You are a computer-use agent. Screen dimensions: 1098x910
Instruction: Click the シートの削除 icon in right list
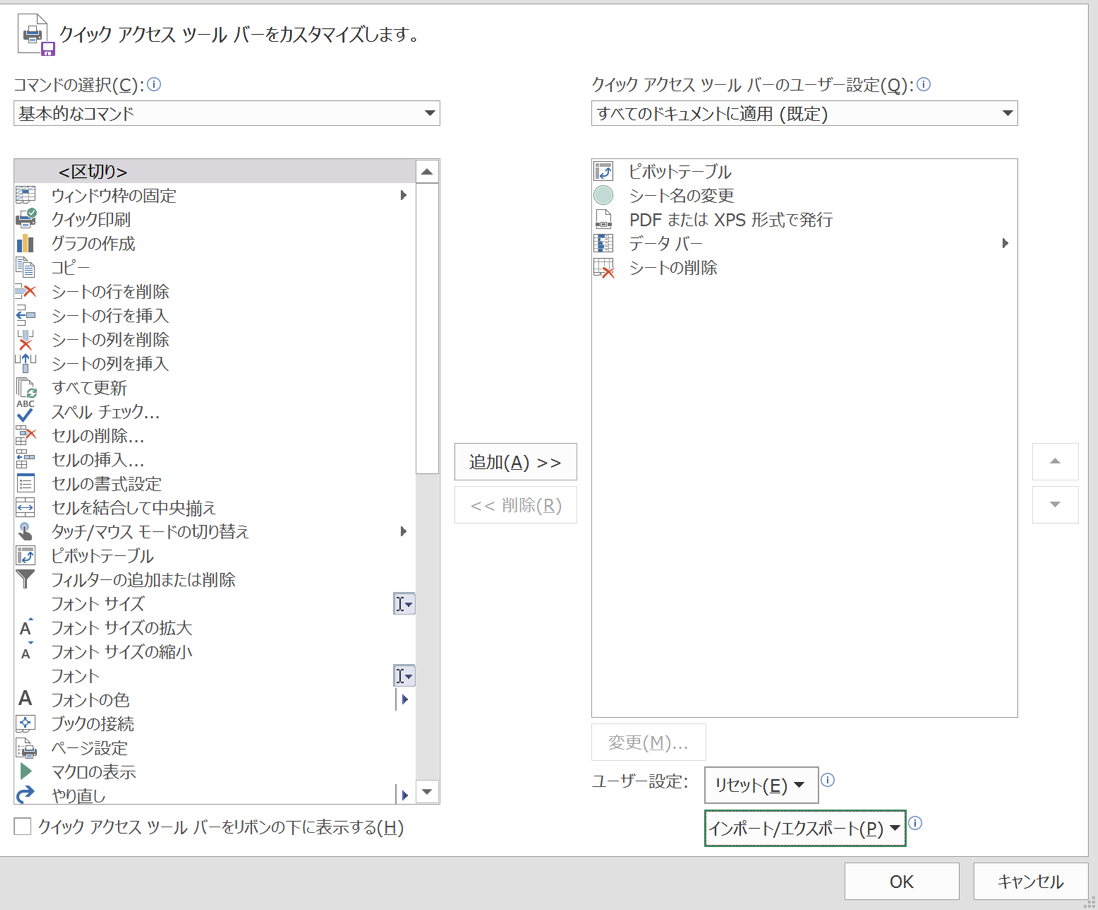click(603, 268)
